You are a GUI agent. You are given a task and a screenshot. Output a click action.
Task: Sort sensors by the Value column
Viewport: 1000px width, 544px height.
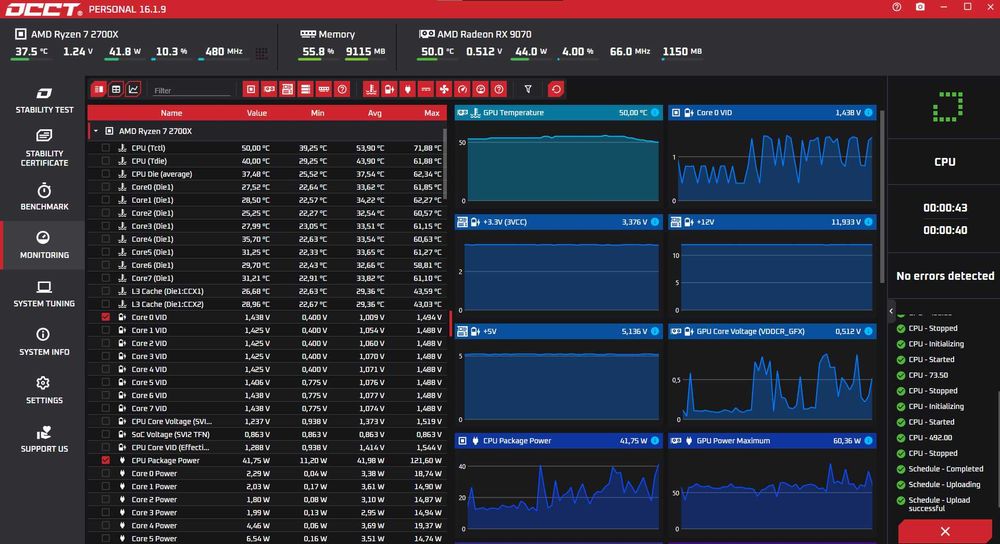click(x=256, y=113)
